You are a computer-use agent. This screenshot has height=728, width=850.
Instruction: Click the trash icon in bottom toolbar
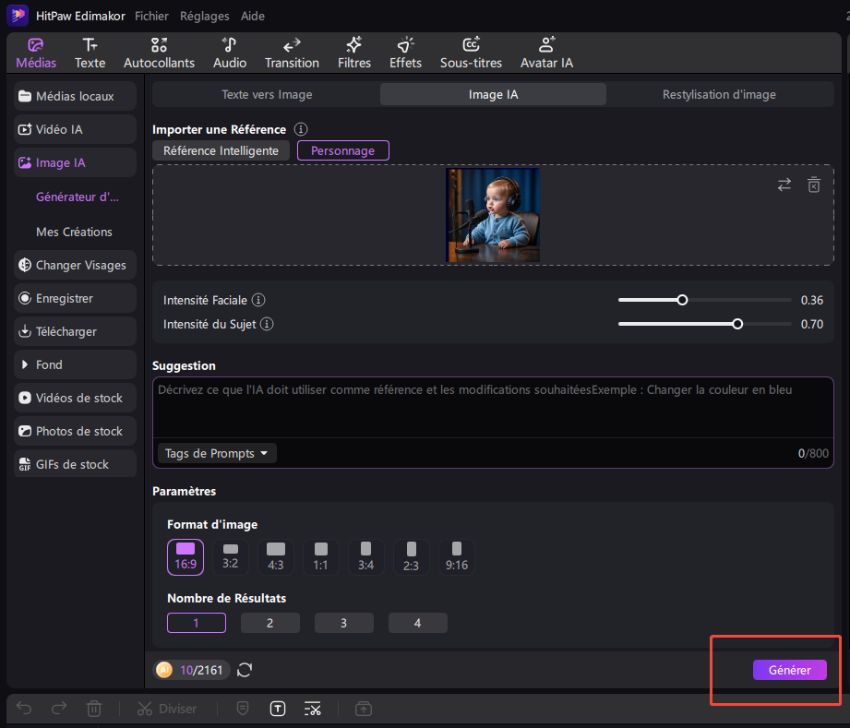94,708
